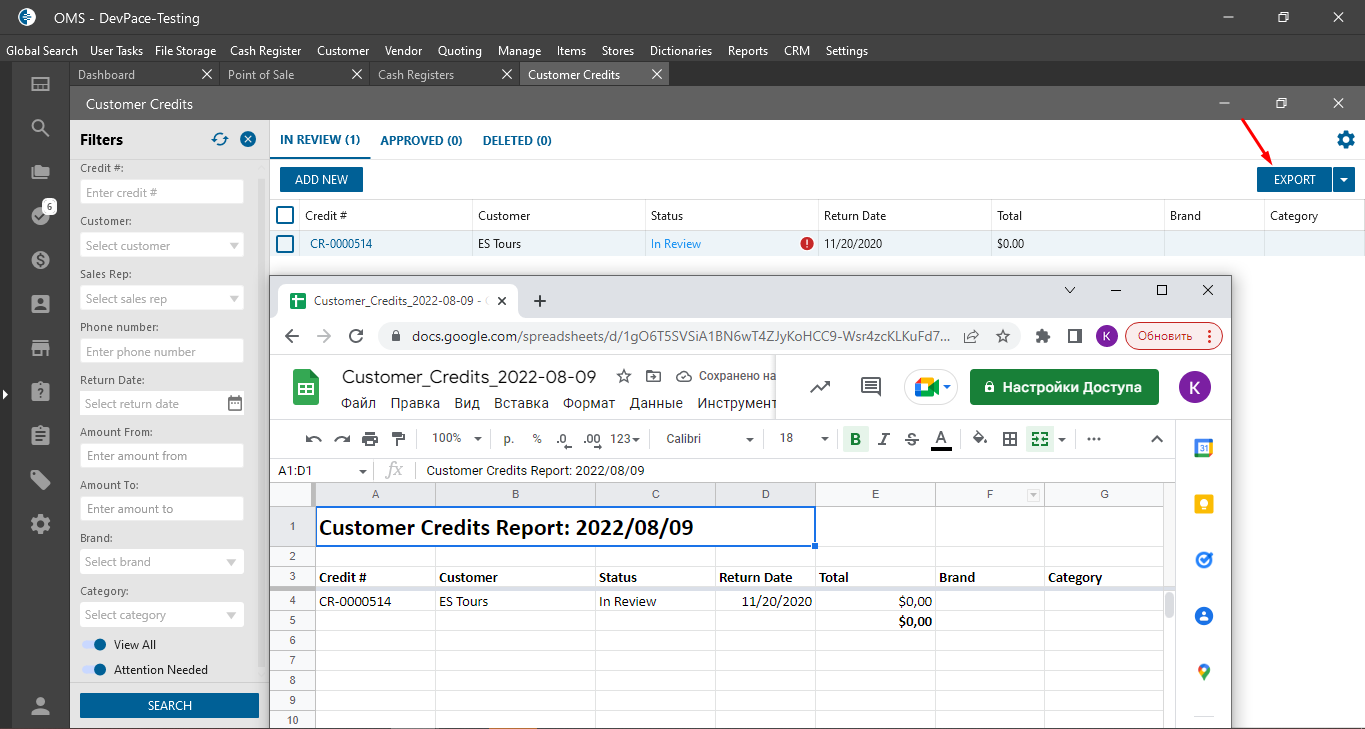Switch to the Approved (0) tab
Image resolution: width=1365 pixels, height=729 pixels.
[421, 141]
